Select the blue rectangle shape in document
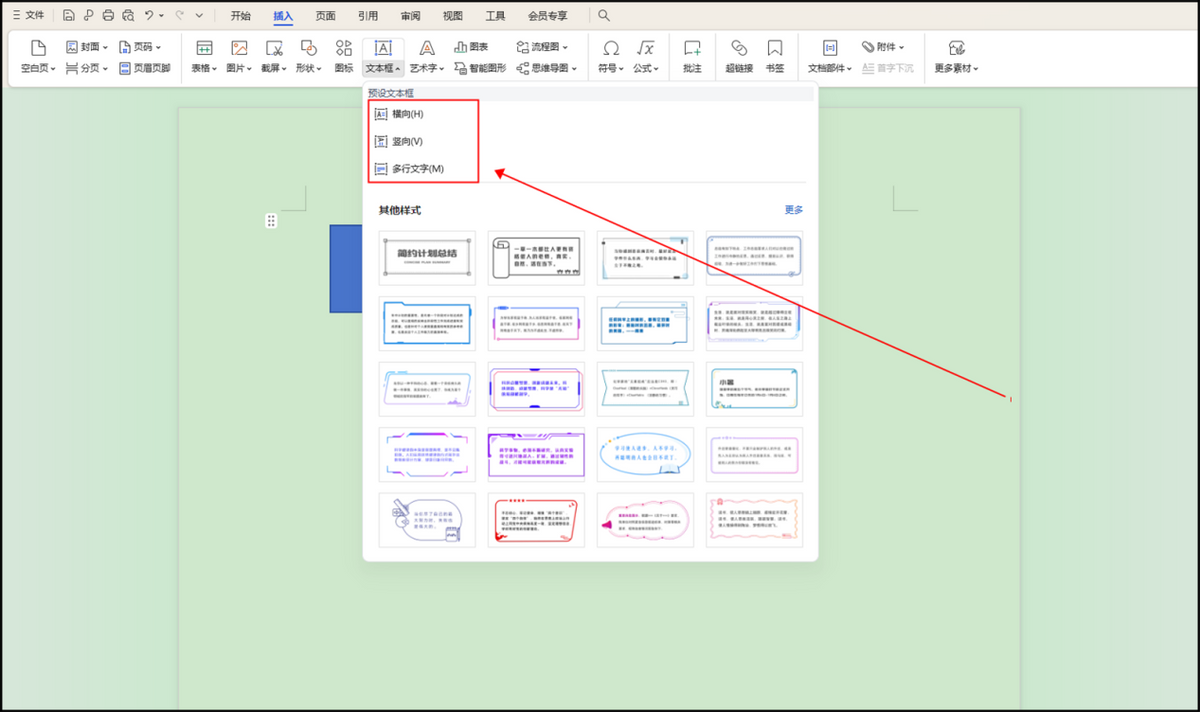 tap(346, 268)
